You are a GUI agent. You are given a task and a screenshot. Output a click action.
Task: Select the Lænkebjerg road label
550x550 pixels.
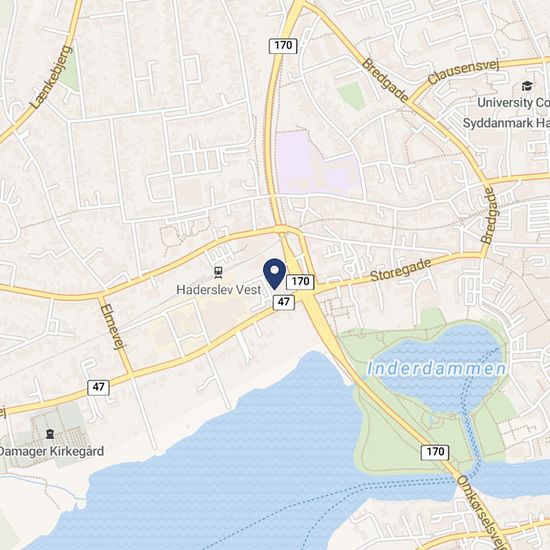[x=51, y=77]
